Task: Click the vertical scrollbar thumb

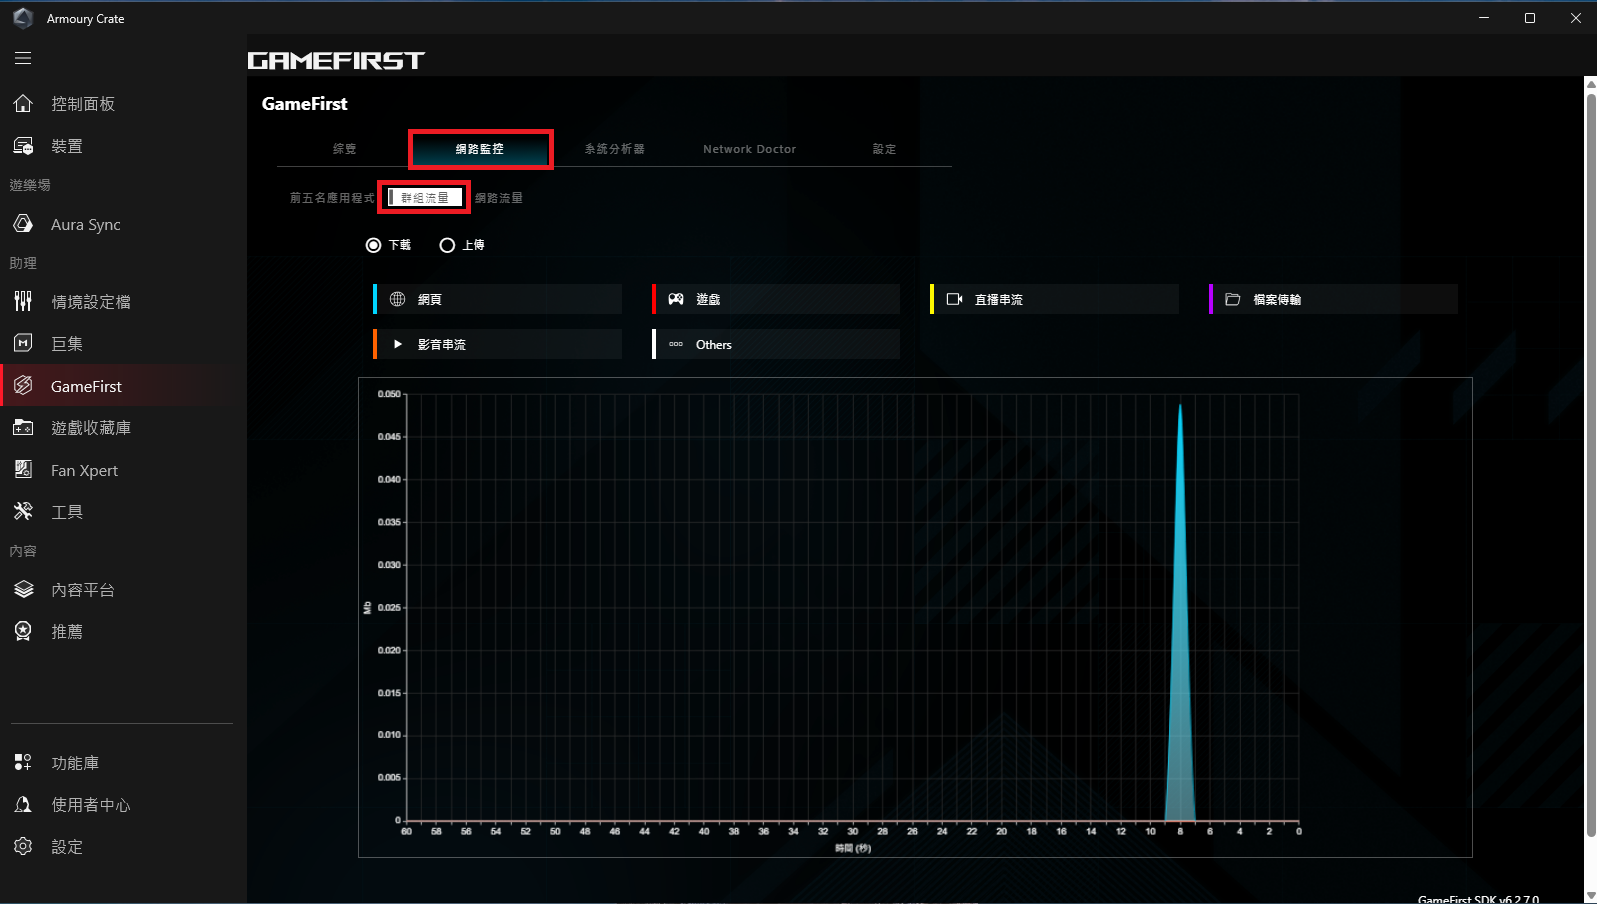Action: coord(1591,464)
